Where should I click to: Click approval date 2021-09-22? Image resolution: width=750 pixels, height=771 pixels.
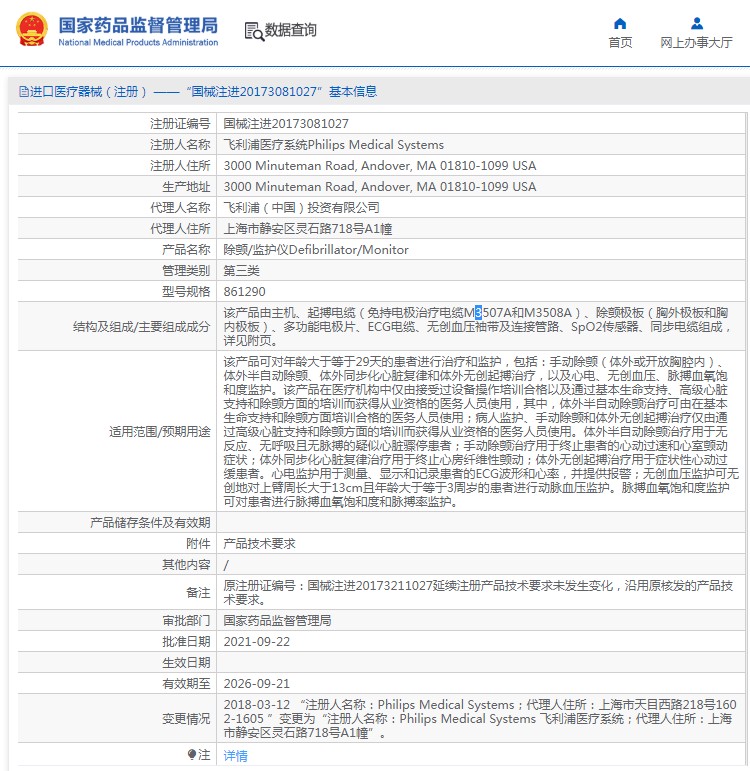click(257, 642)
